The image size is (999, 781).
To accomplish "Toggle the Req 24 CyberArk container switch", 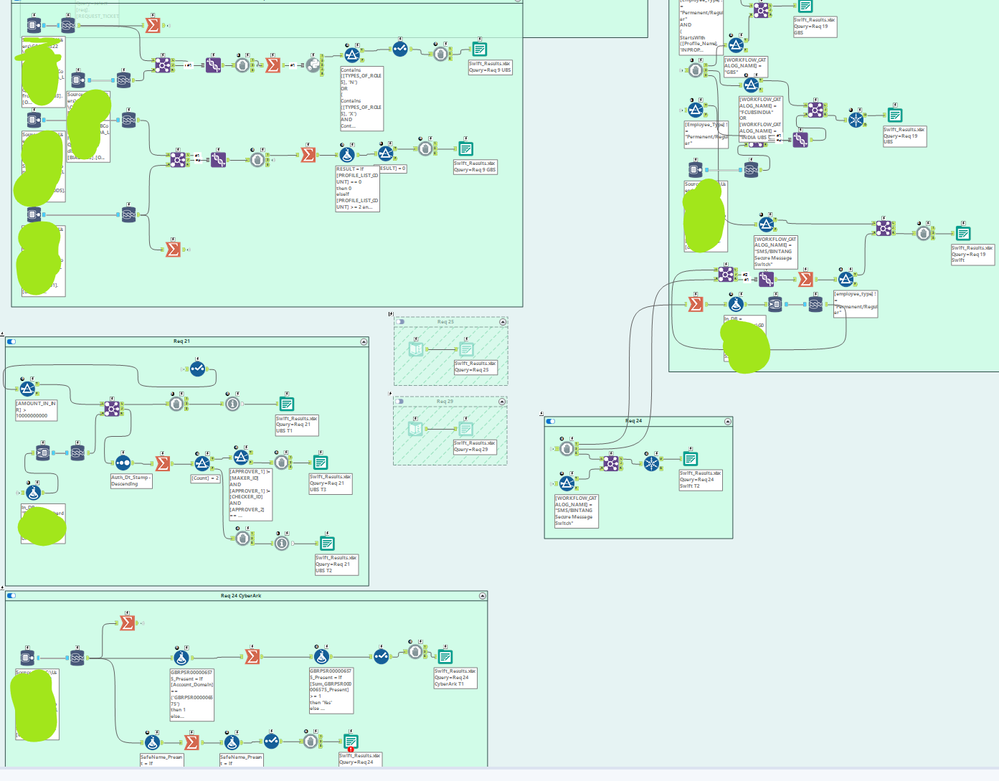I will pos(12,594).
